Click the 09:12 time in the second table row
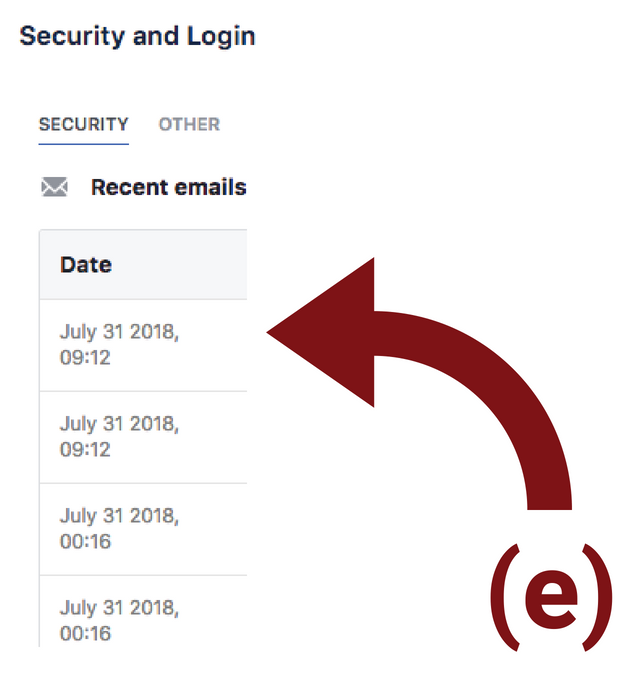636x682 pixels. (85, 449)
